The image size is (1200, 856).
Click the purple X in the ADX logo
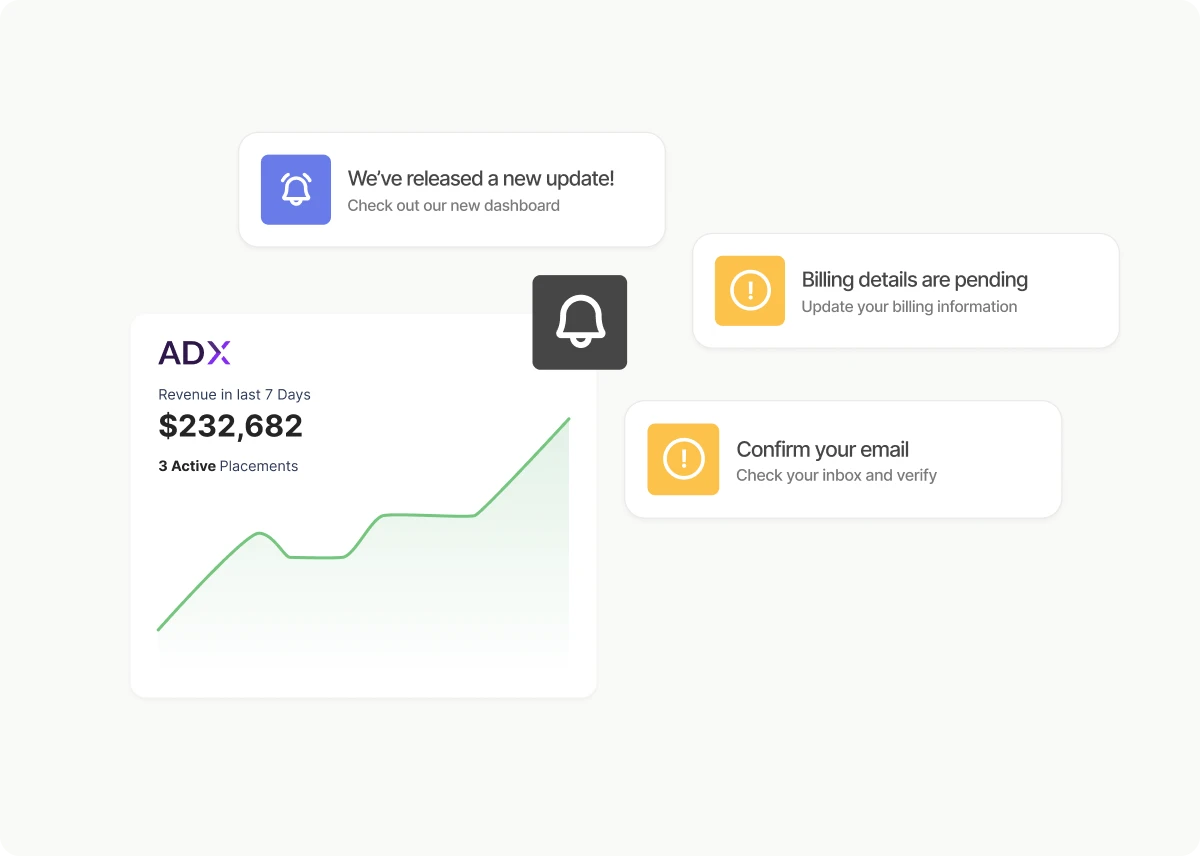[x=219, y=353]
